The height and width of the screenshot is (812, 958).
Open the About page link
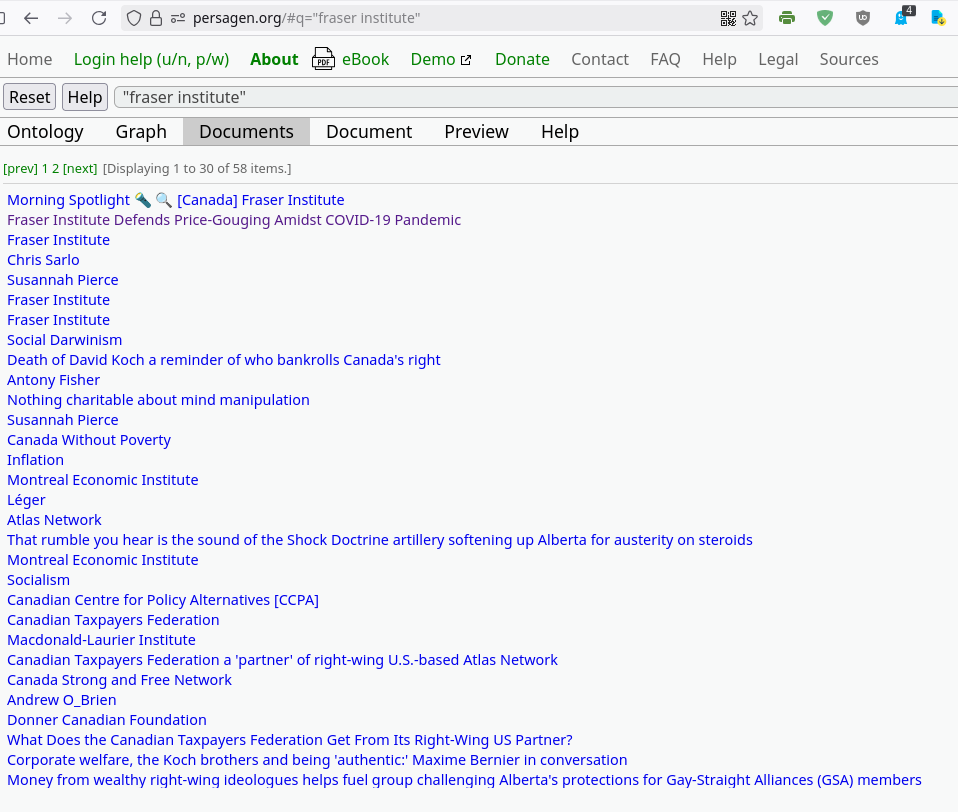point(274,59)
